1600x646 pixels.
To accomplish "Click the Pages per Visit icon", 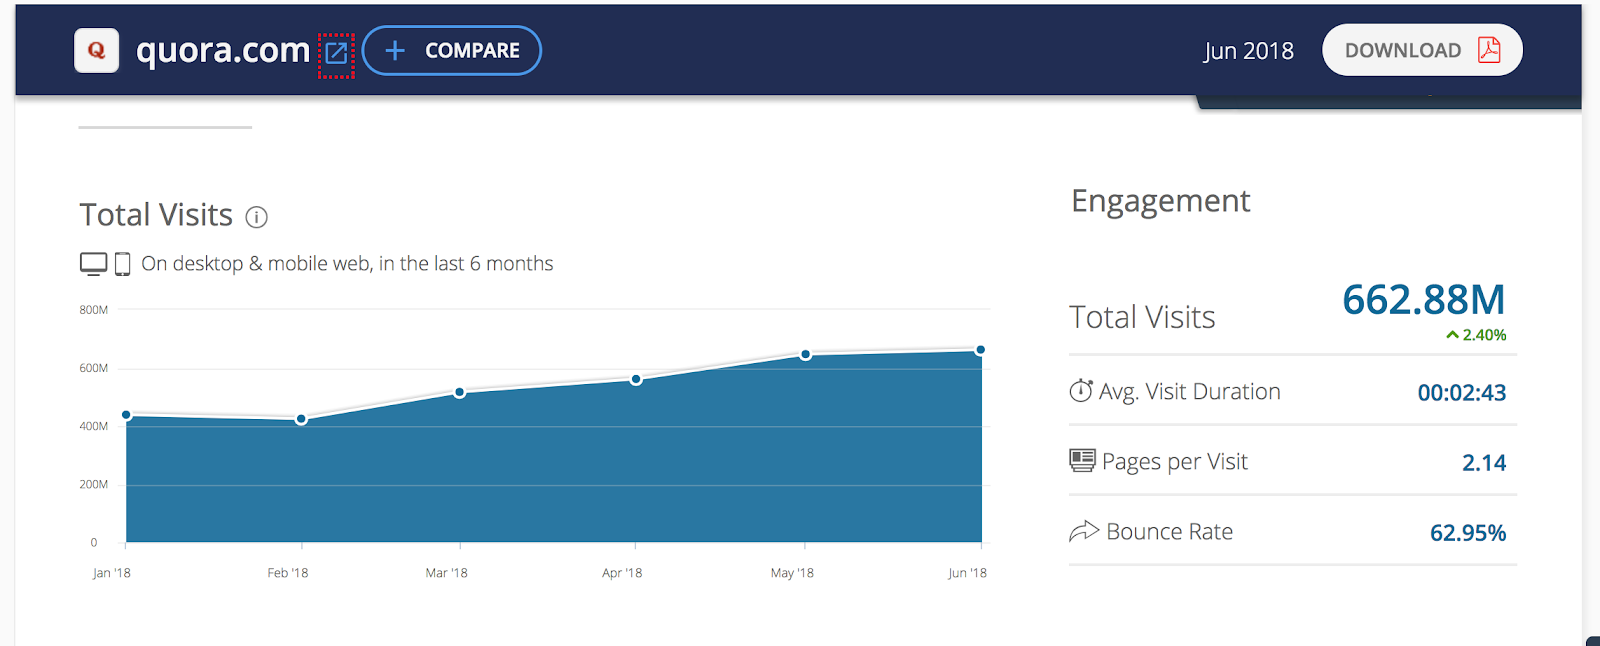I will (x=1082, y=461).
